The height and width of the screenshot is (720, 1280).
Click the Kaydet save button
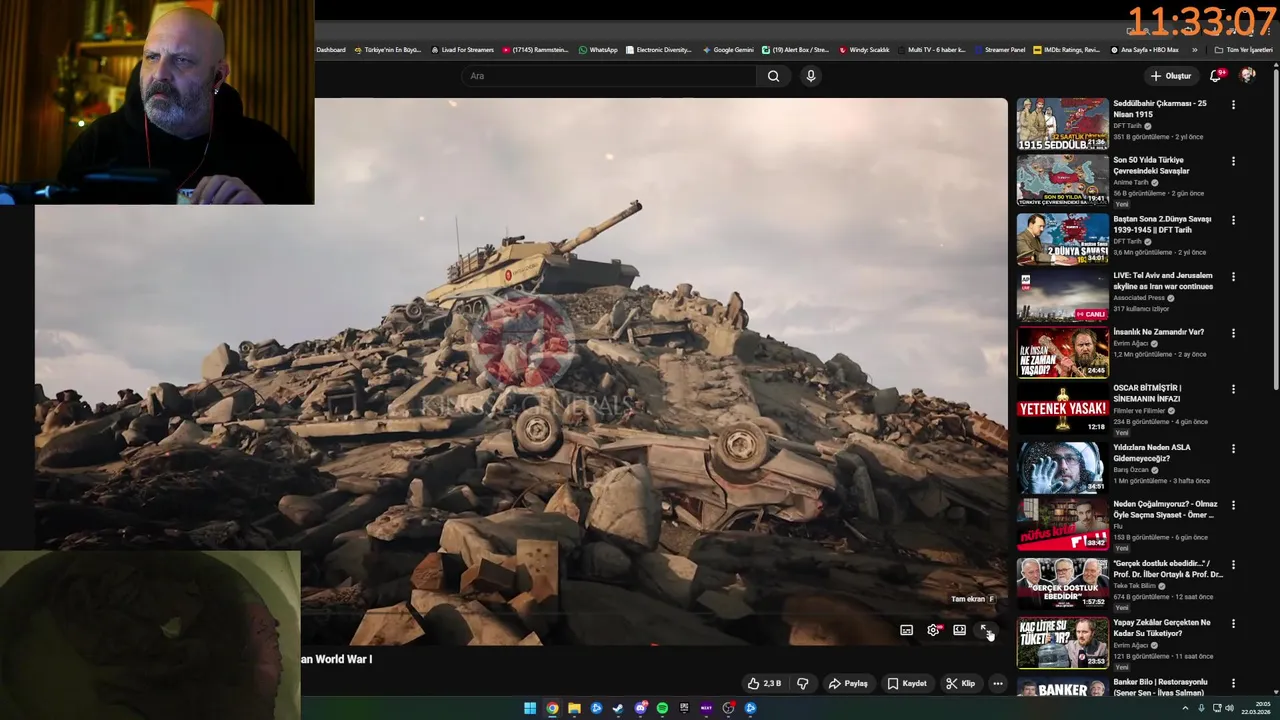[907, 684]
